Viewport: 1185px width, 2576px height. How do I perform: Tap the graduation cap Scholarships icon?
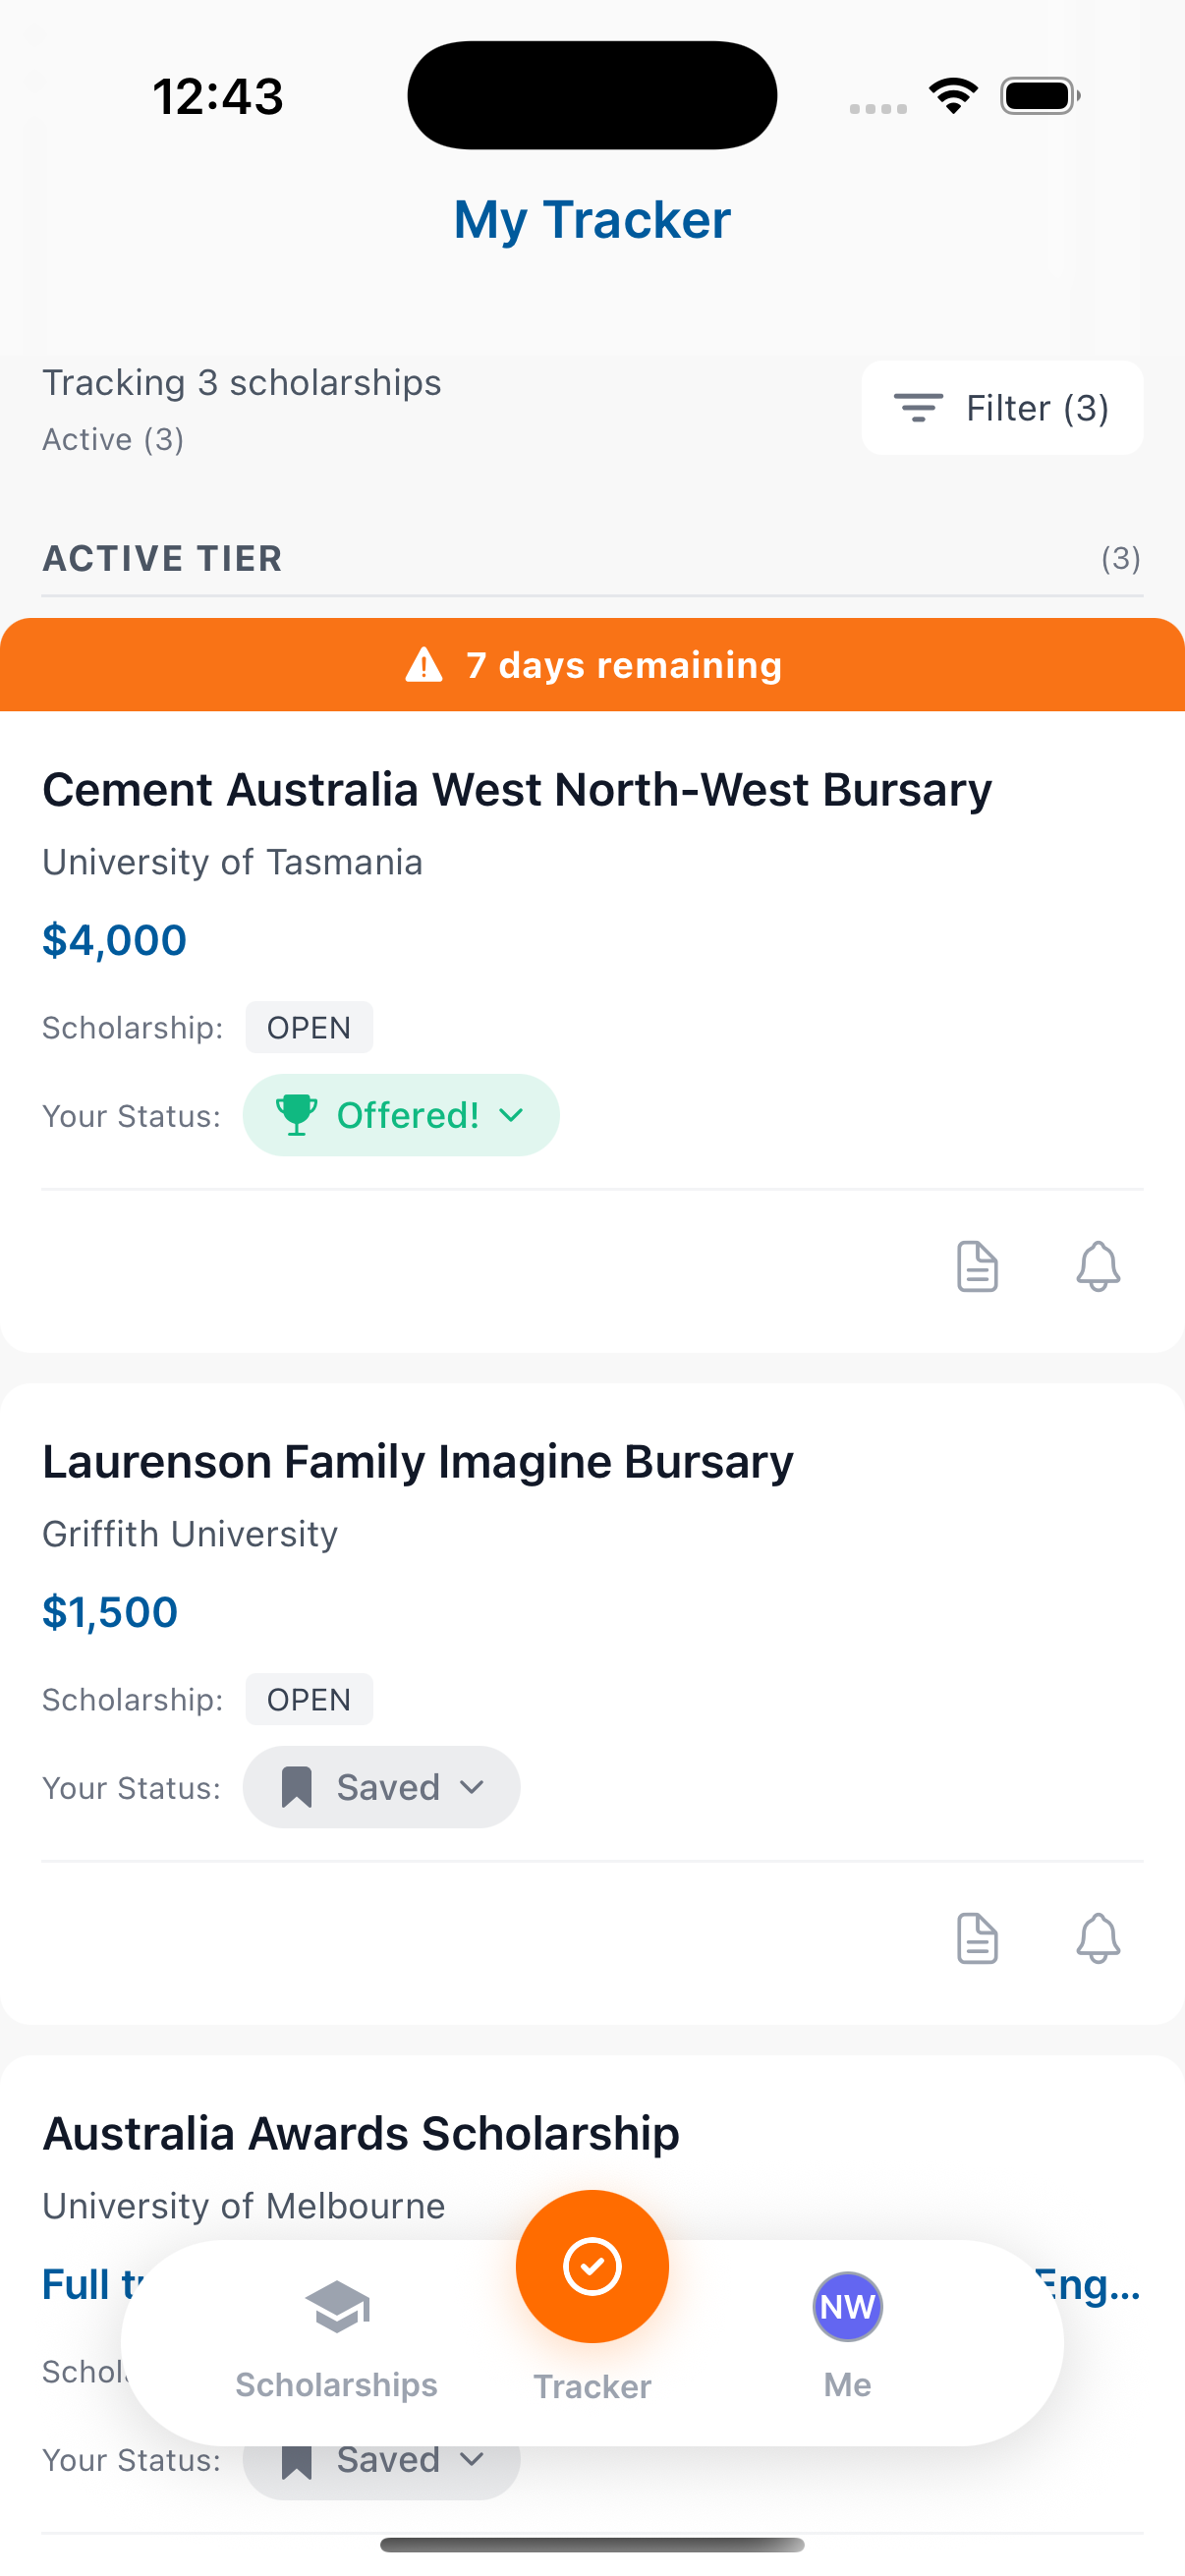tap(337, 2307)
